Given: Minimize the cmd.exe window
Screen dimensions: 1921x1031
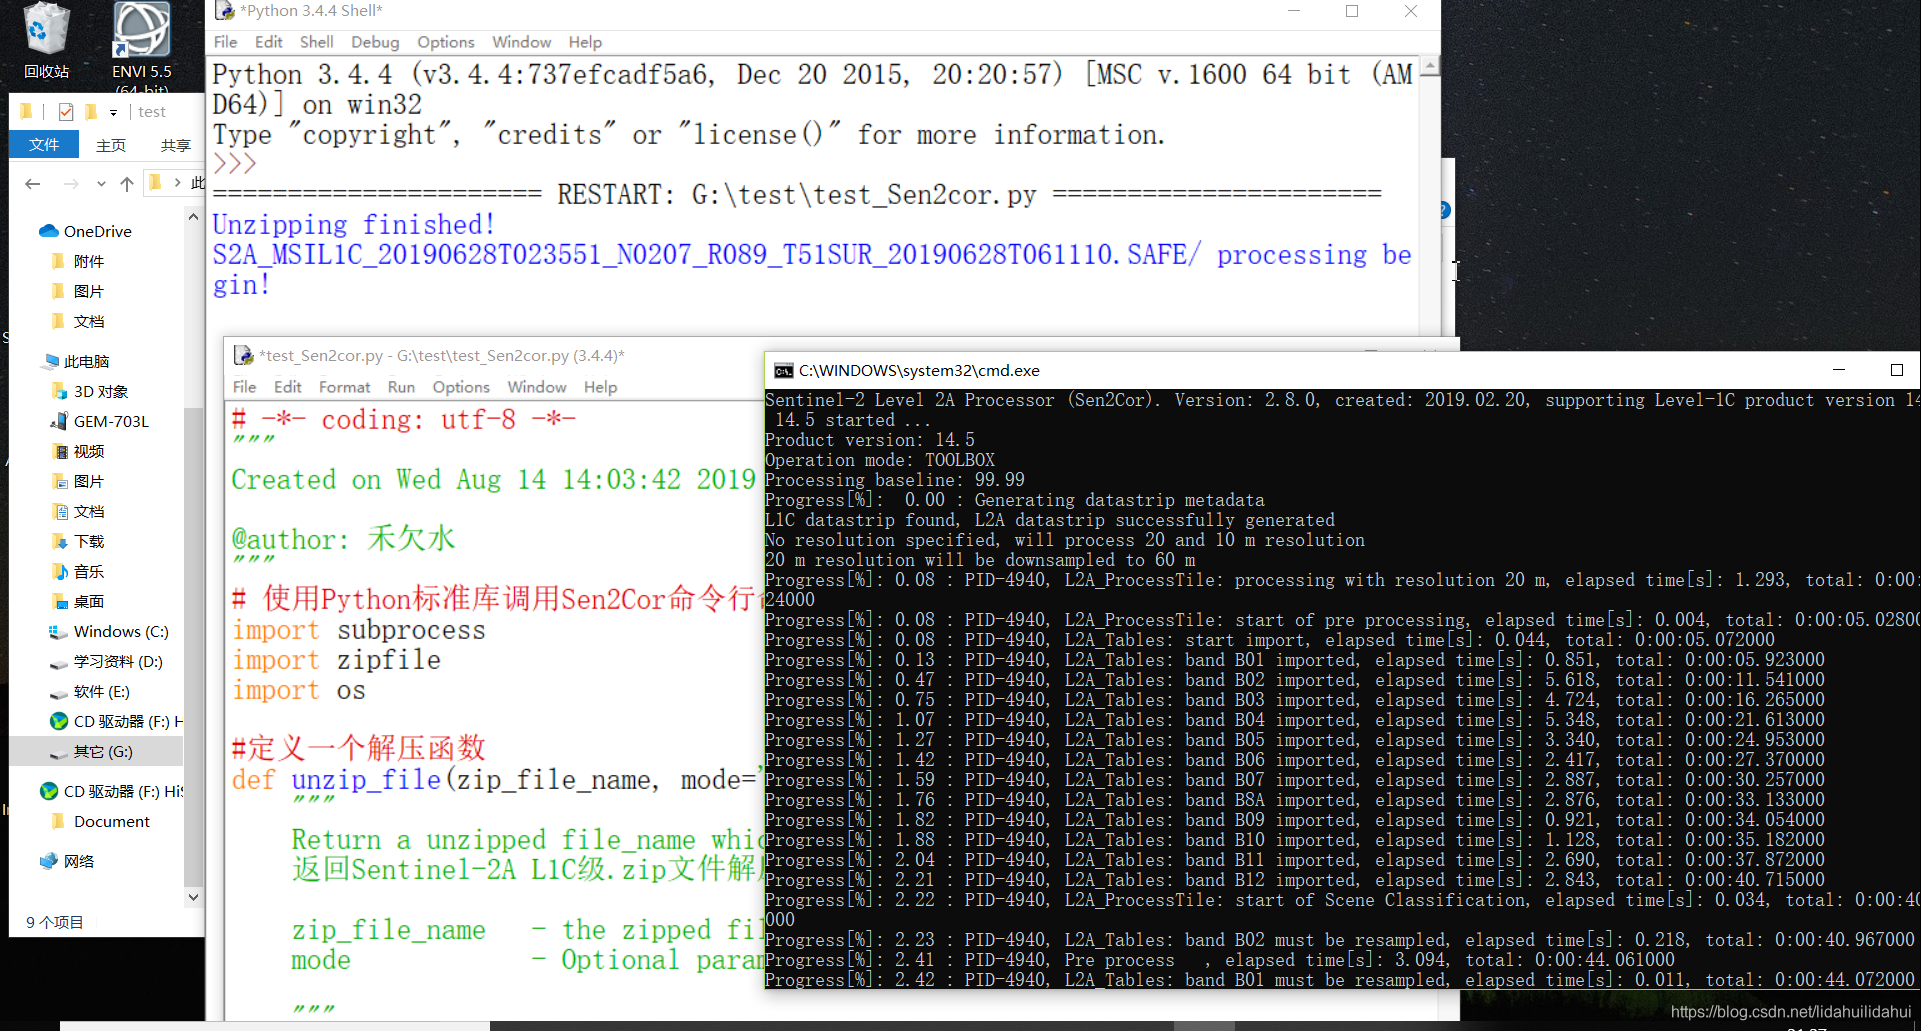Looking at the screenshot, I should (x=1838, y=370).
